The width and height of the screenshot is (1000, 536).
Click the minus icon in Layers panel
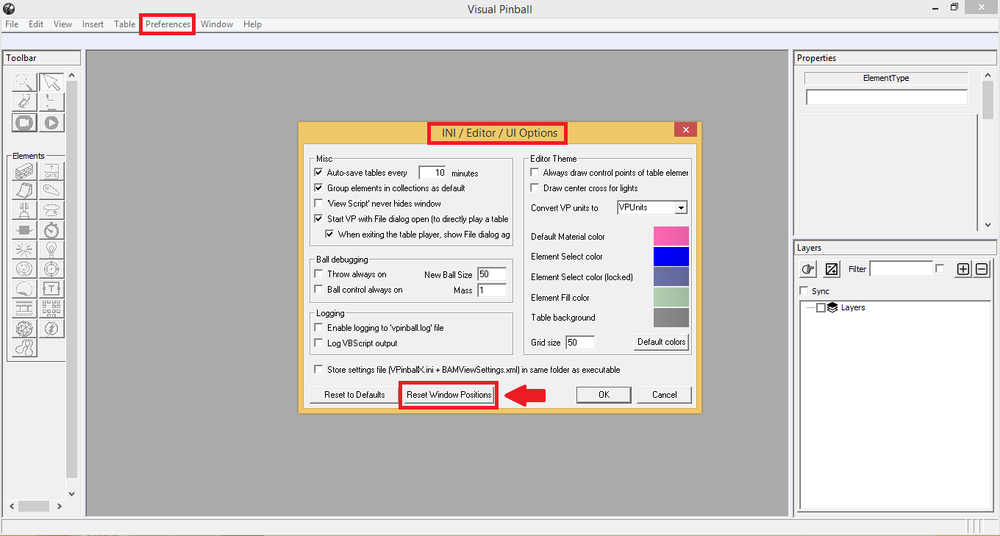pyautogui.click(x=982, y=269)
